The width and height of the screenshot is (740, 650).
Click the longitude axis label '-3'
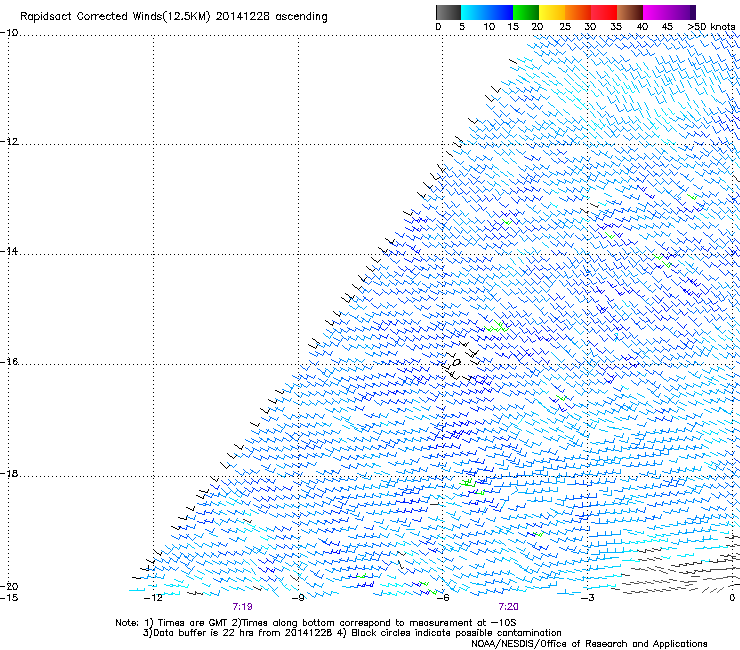[587, 598]
